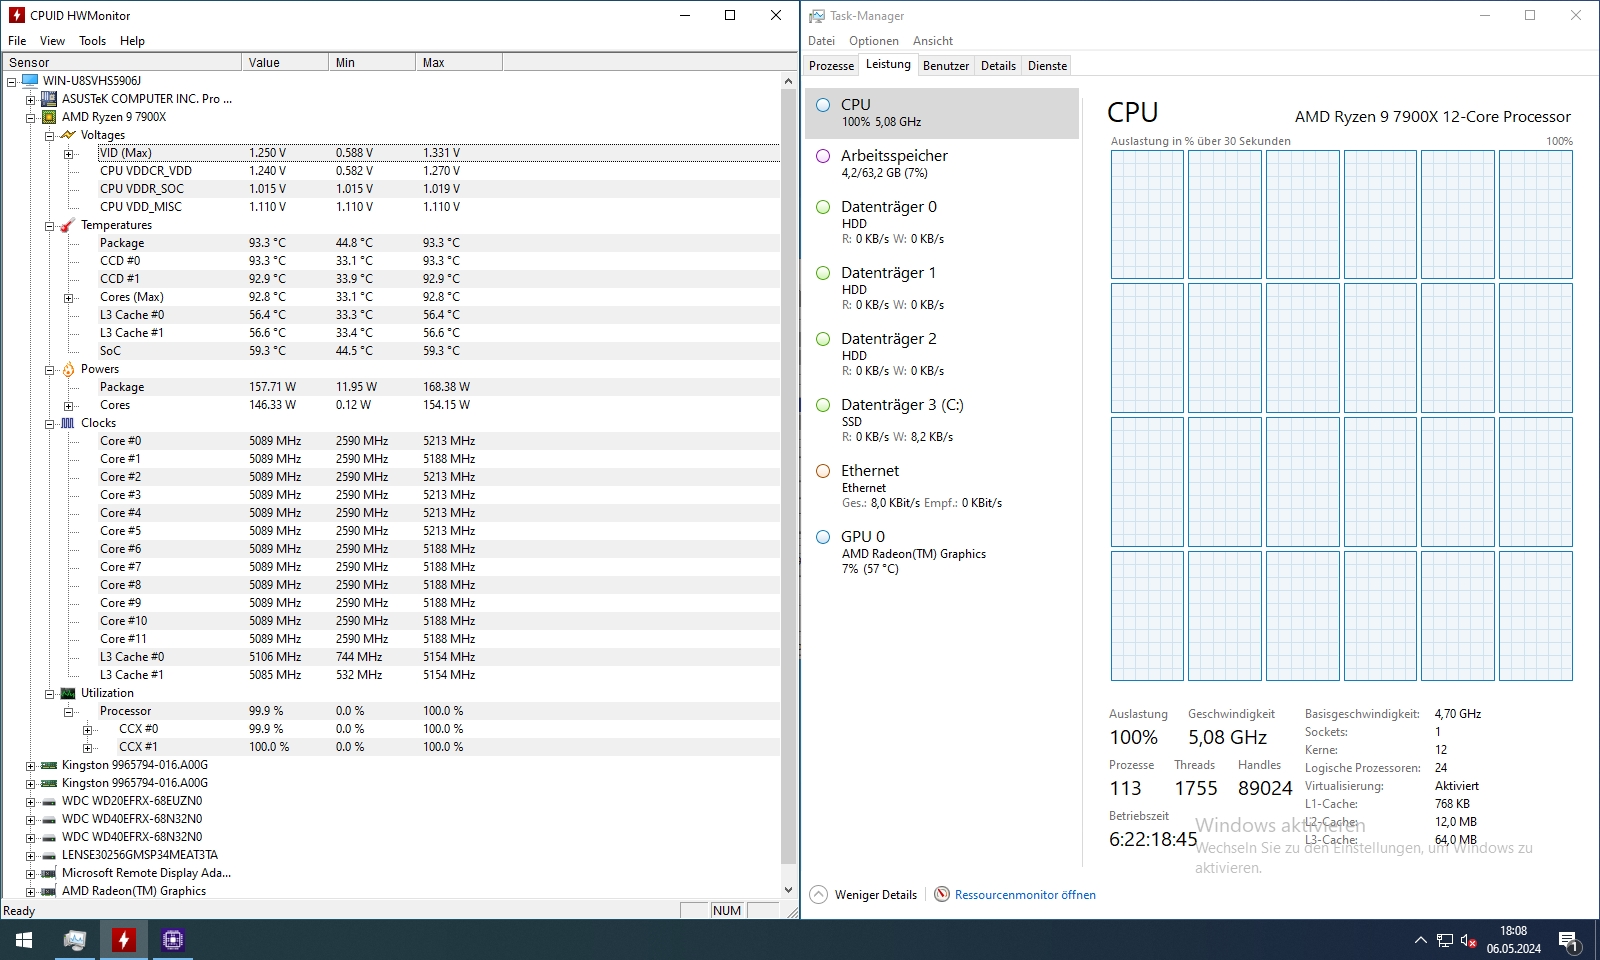Switch to the Dienste tab
The width and height of the screenshot is (1600, 960).
pos(1047,66)
